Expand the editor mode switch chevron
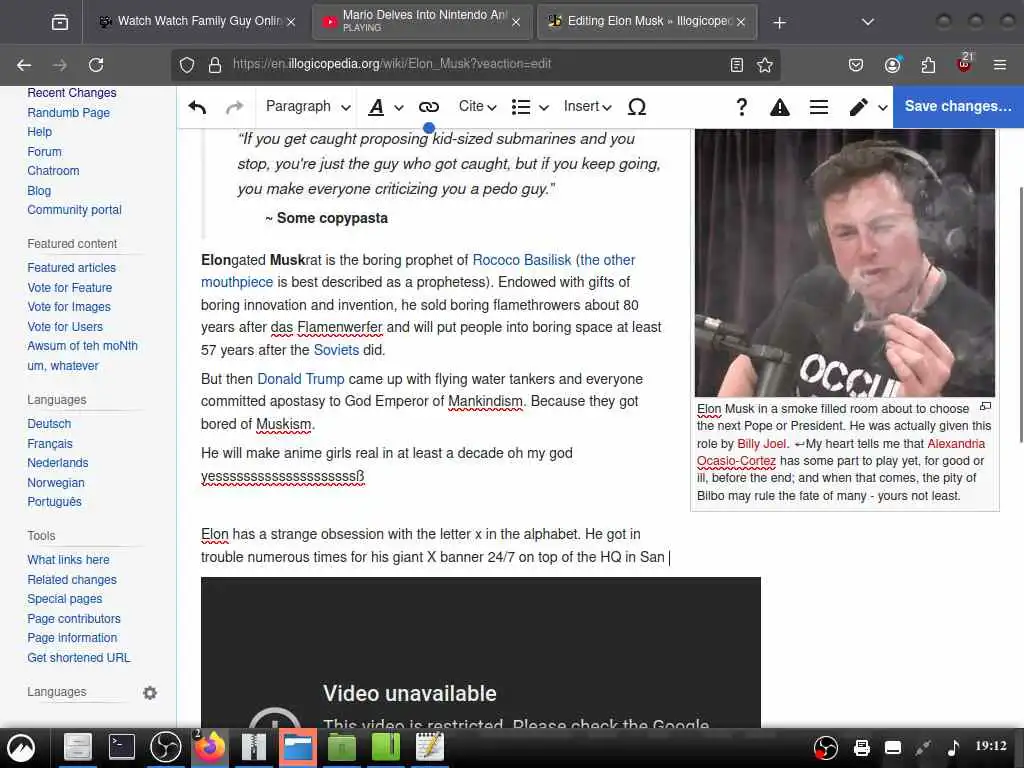The image size is (1024, 768). 882,108
